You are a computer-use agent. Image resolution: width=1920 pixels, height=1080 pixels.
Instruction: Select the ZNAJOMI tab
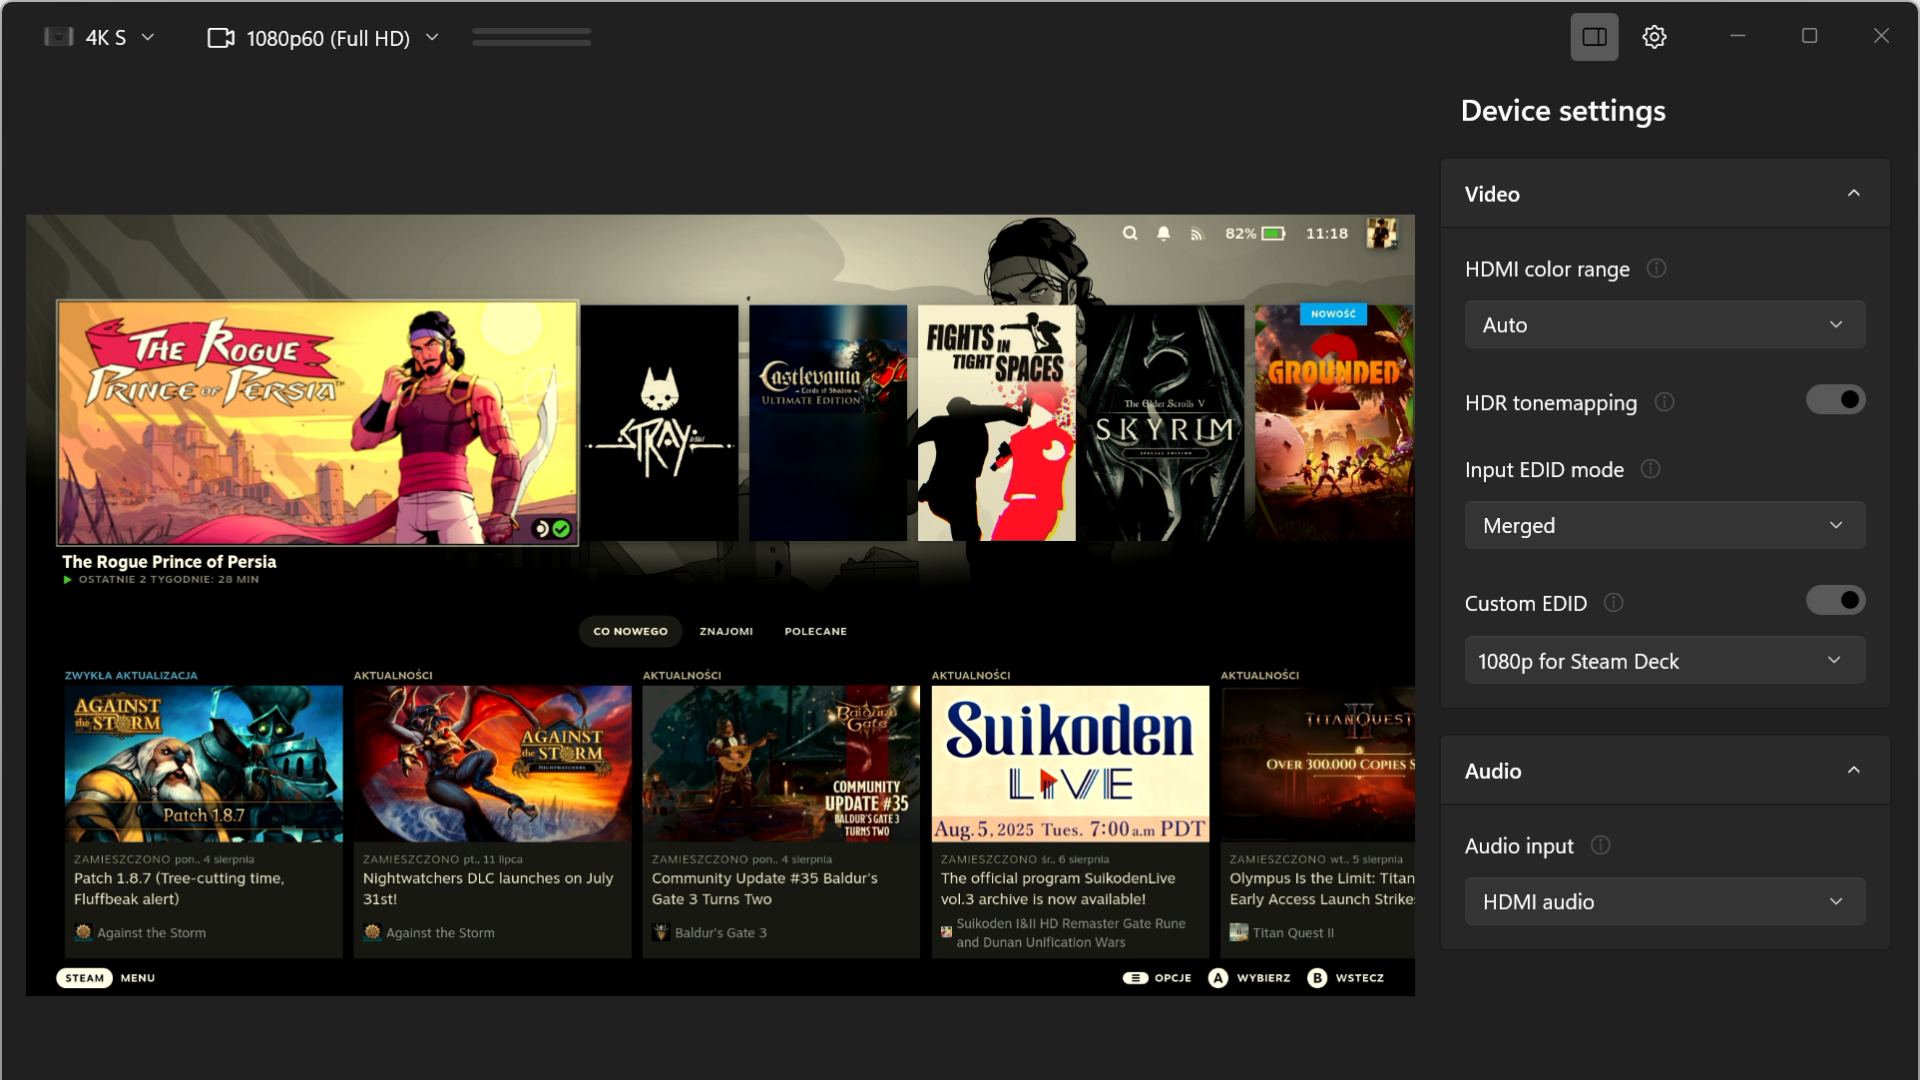(x=726, y=631)
